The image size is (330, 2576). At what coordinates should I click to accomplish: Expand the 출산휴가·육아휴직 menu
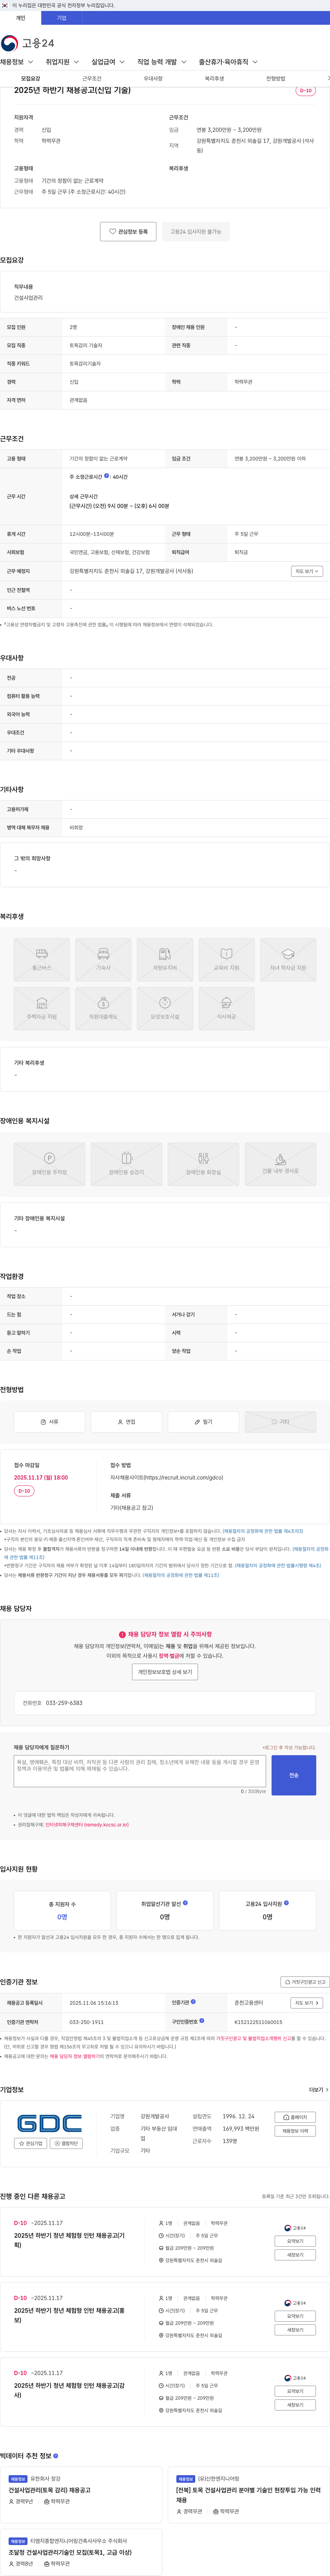pyautogui.click(x=228, y=62)
